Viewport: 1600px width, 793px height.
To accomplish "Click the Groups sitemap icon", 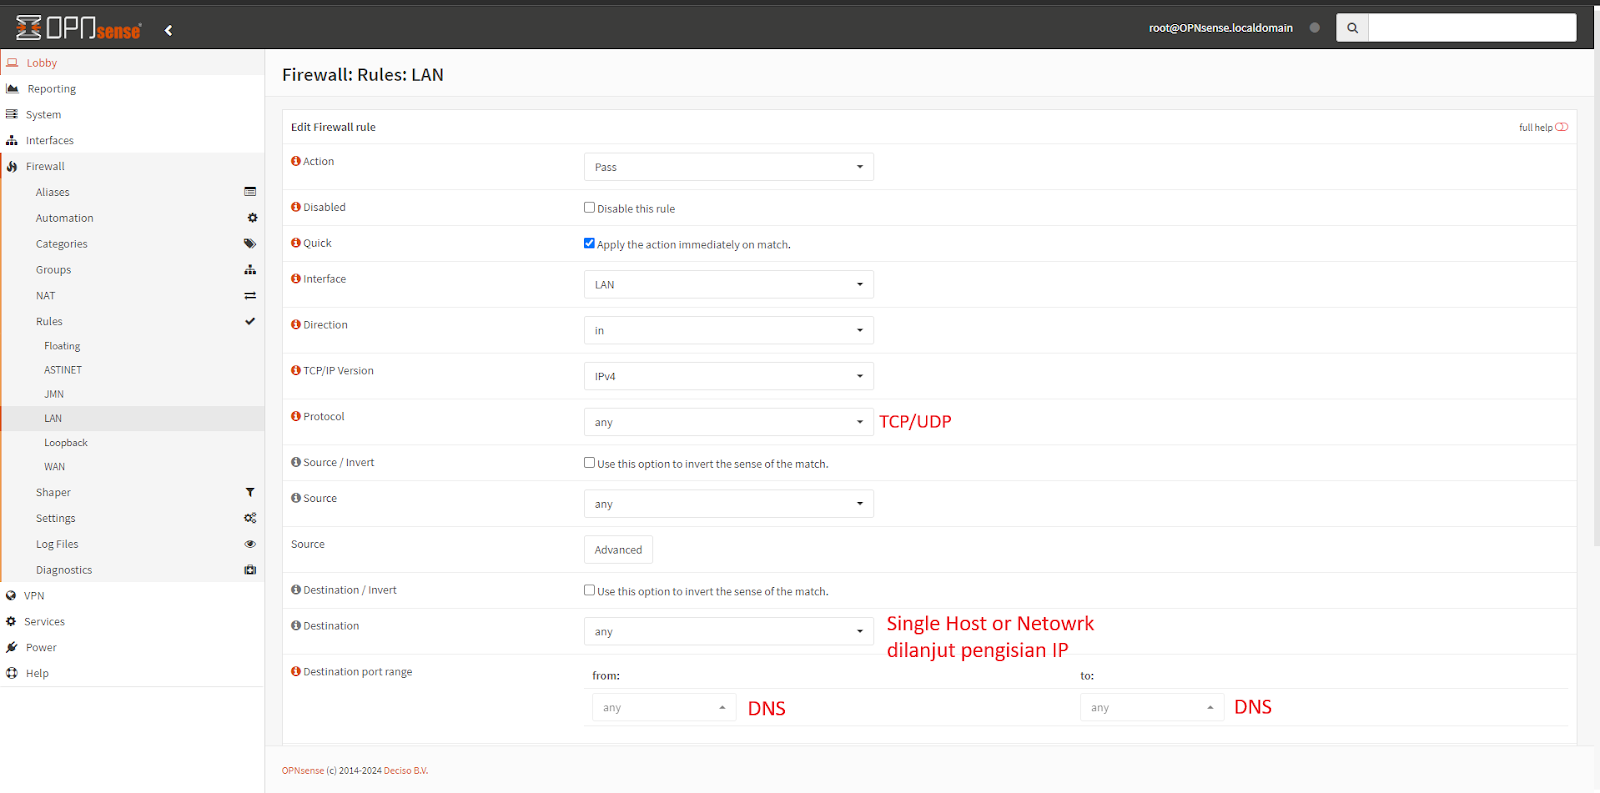I will [250, 270].
